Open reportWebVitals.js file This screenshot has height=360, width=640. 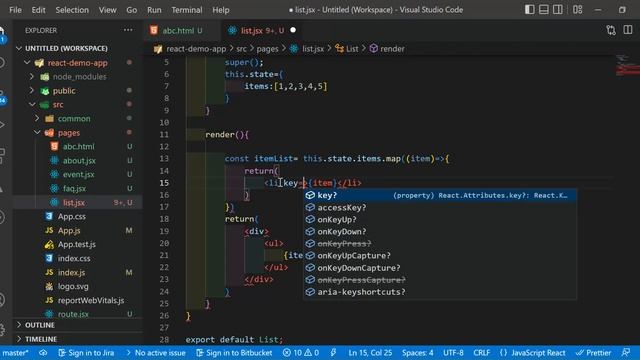click(91, 300)
